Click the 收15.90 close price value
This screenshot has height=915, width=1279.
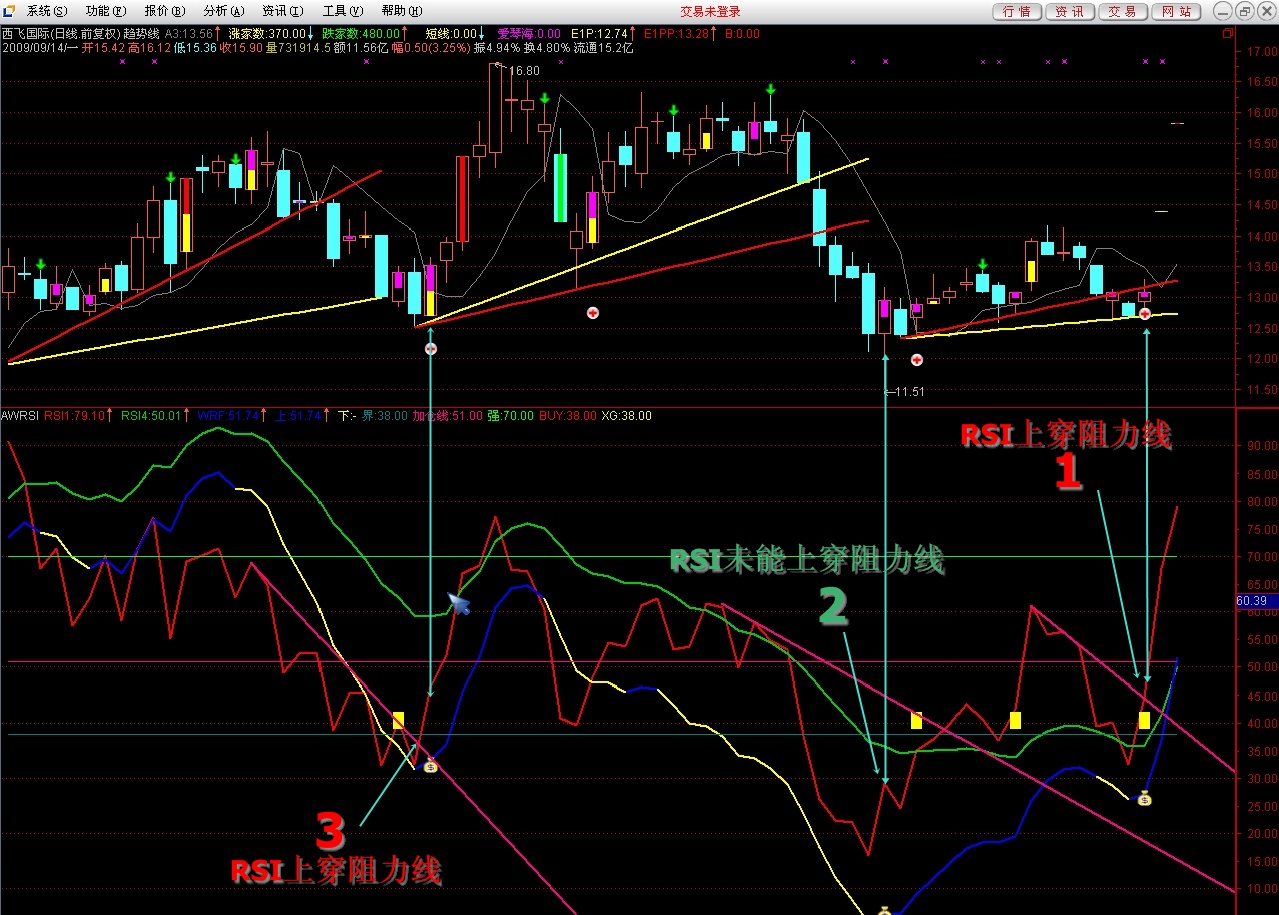tap(242, 47)
